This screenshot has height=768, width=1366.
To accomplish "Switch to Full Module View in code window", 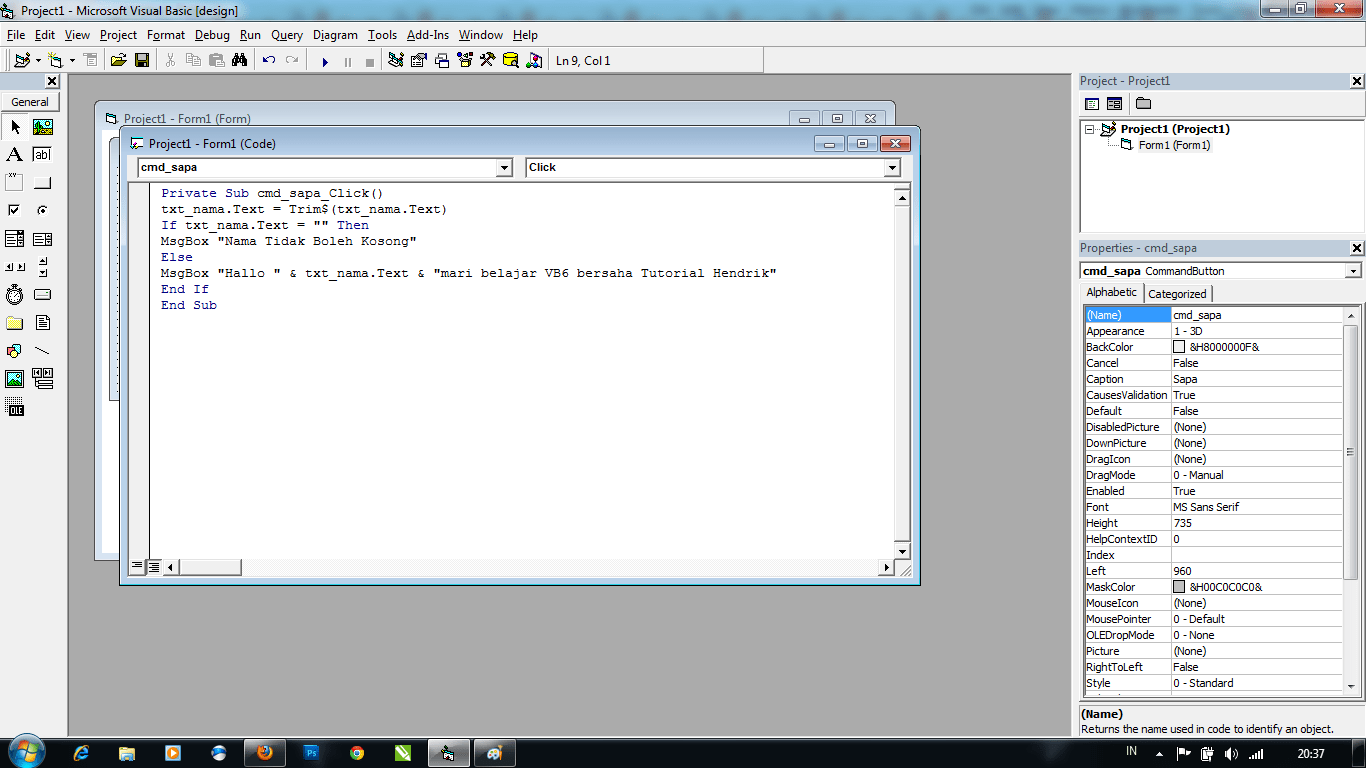I will (x=154, y=567).
